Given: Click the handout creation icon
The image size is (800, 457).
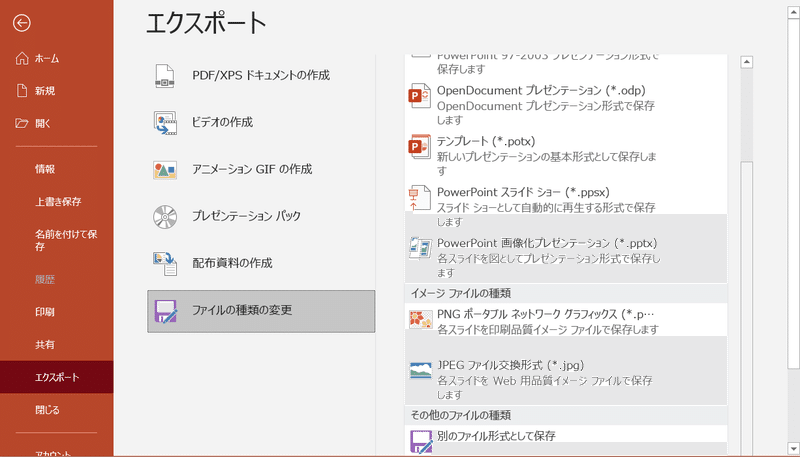Looking at the screenshot, I should [x=165, y=264].
